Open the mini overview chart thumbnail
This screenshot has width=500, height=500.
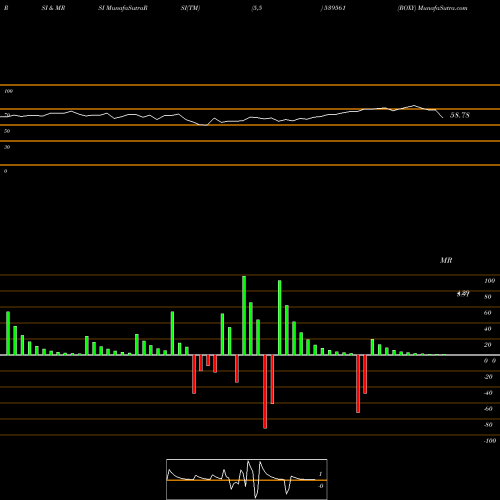point(247,479)
